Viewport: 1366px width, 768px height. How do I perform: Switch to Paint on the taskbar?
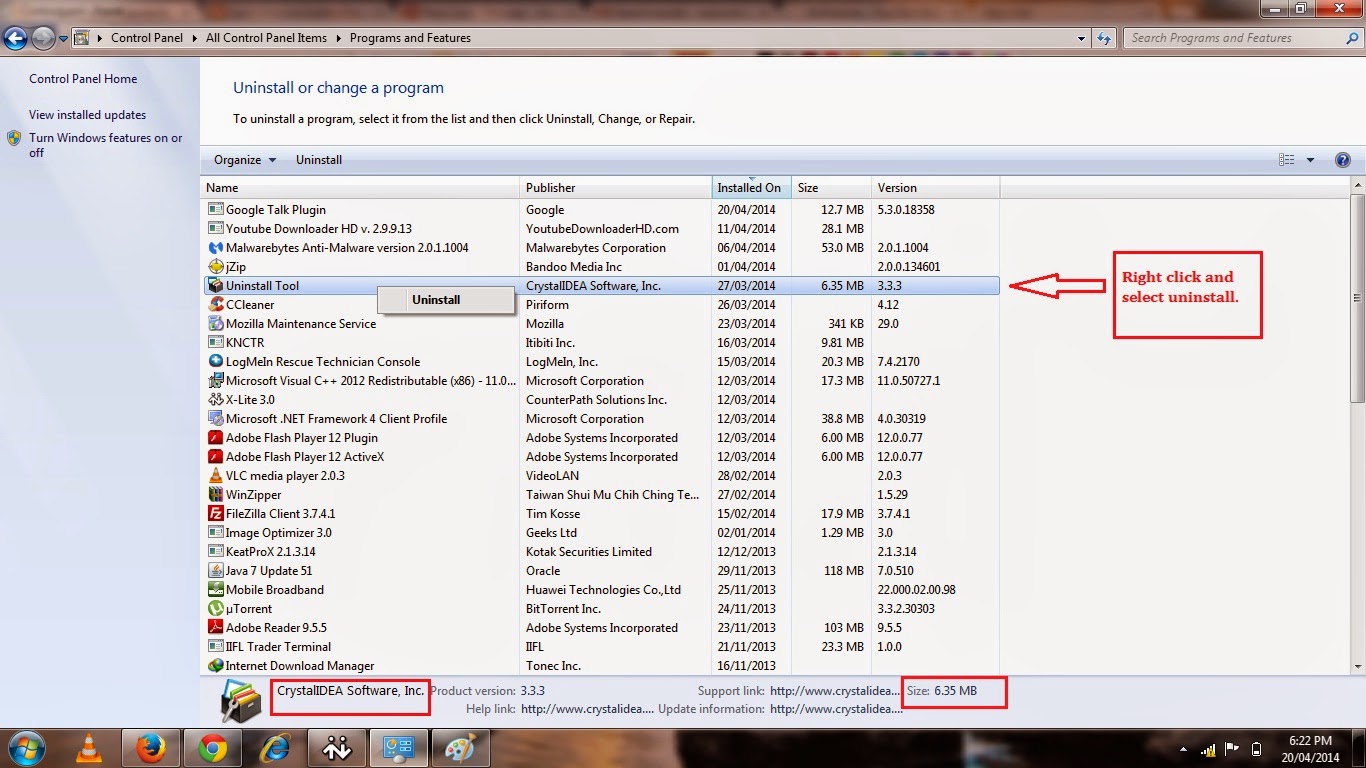pos(460,747)
